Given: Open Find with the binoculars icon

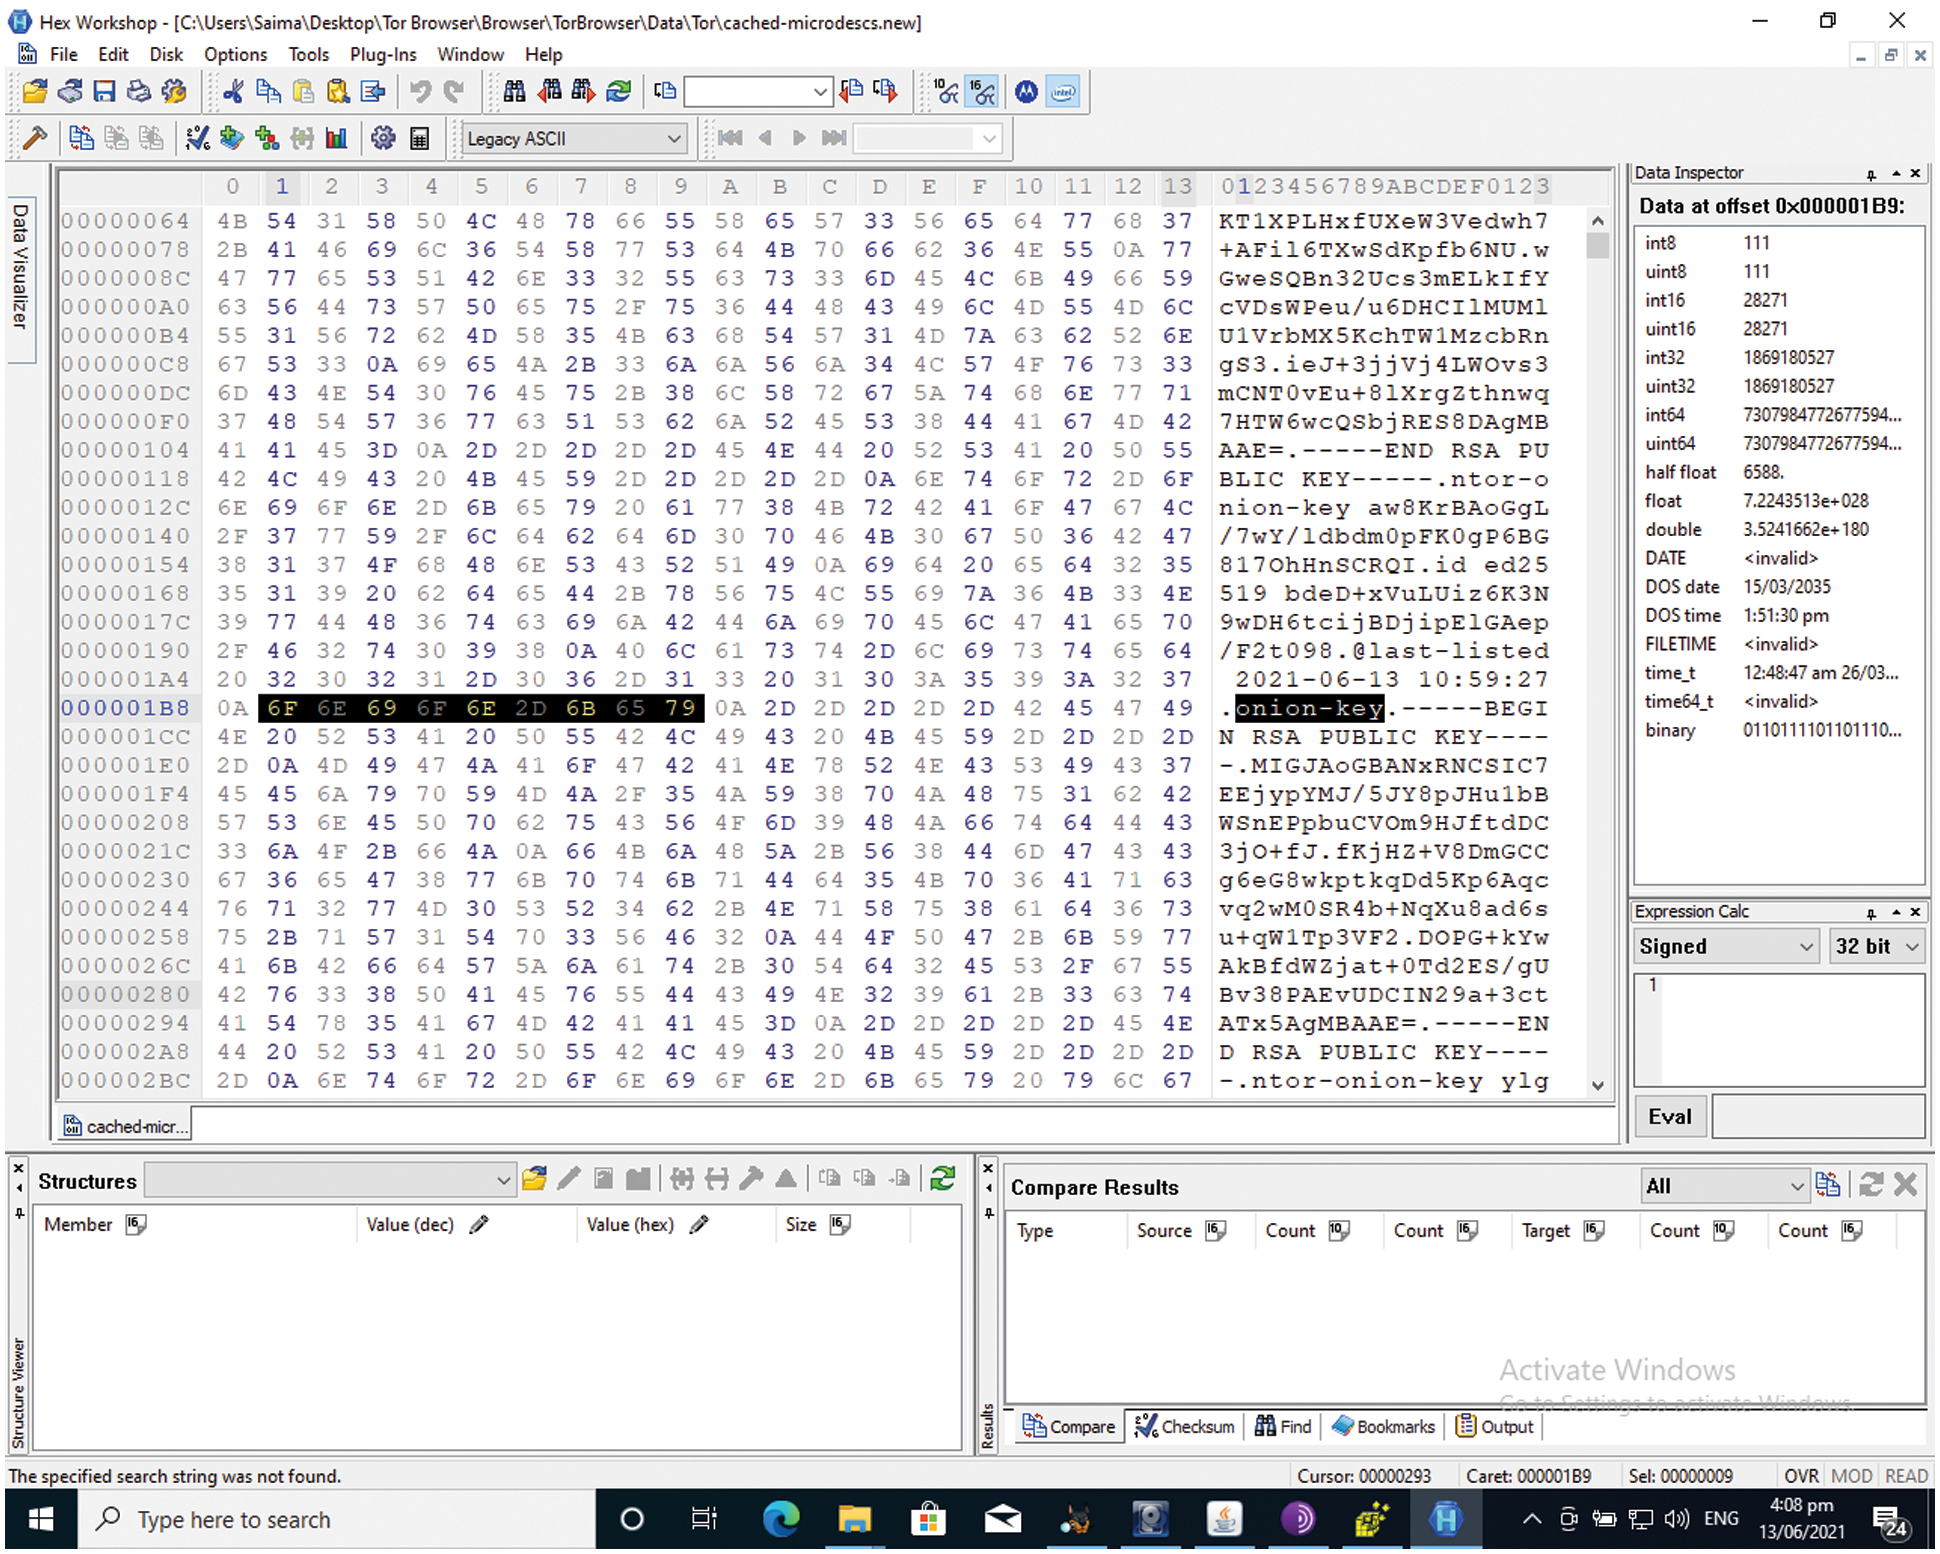Looking at the screenshot, I should 514,92.
